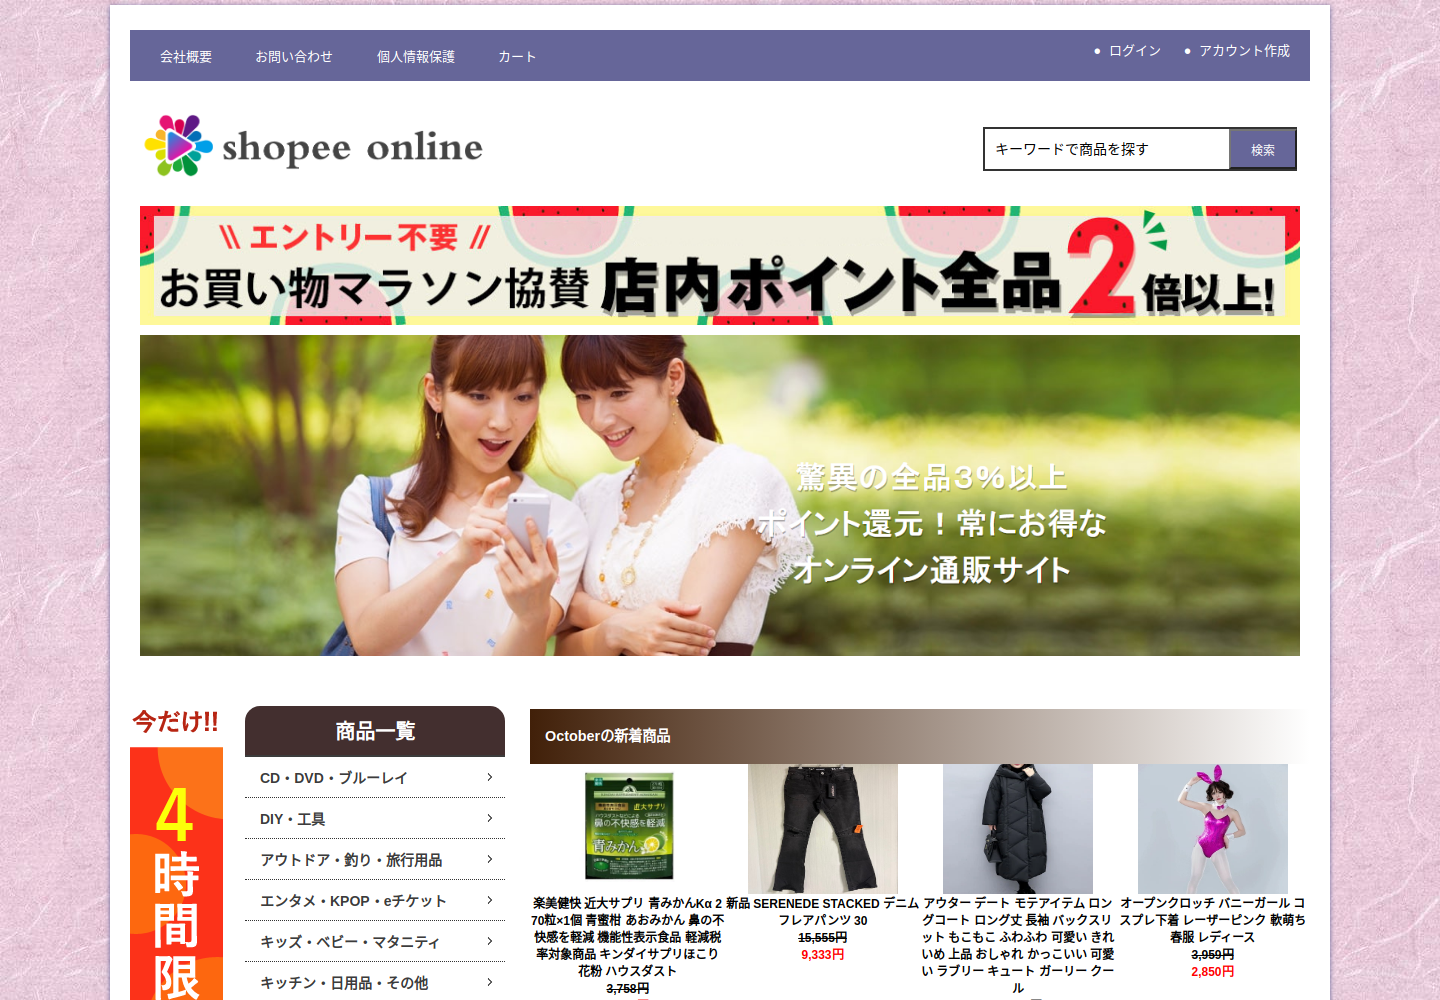This screenshot has height=1000, width=1440.
Task: Go to the カート page
Action: point(517,57)
